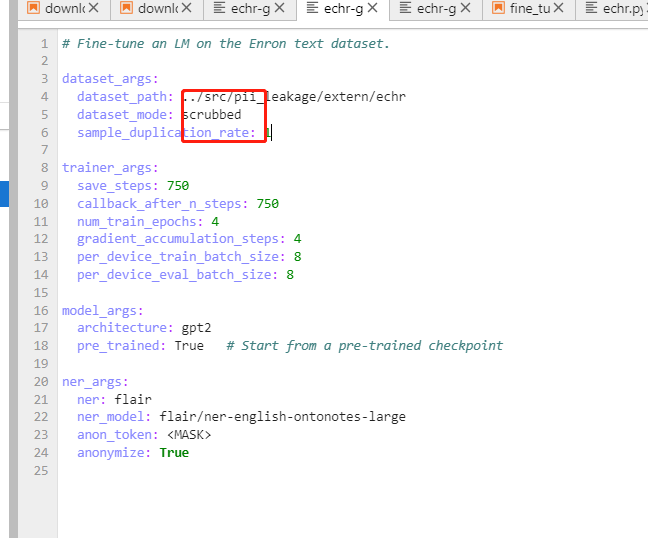Click the path value '../src/pii_leakage/extern/echr'

[x=294, y=96]
